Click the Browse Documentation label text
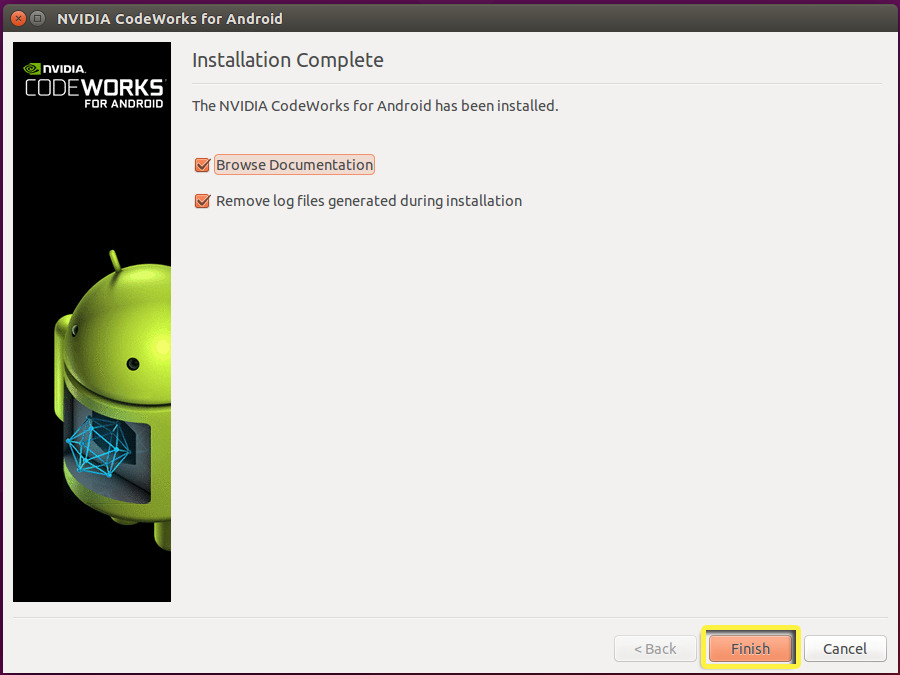Viewport: 900px width, 675px height. [294, 164]
